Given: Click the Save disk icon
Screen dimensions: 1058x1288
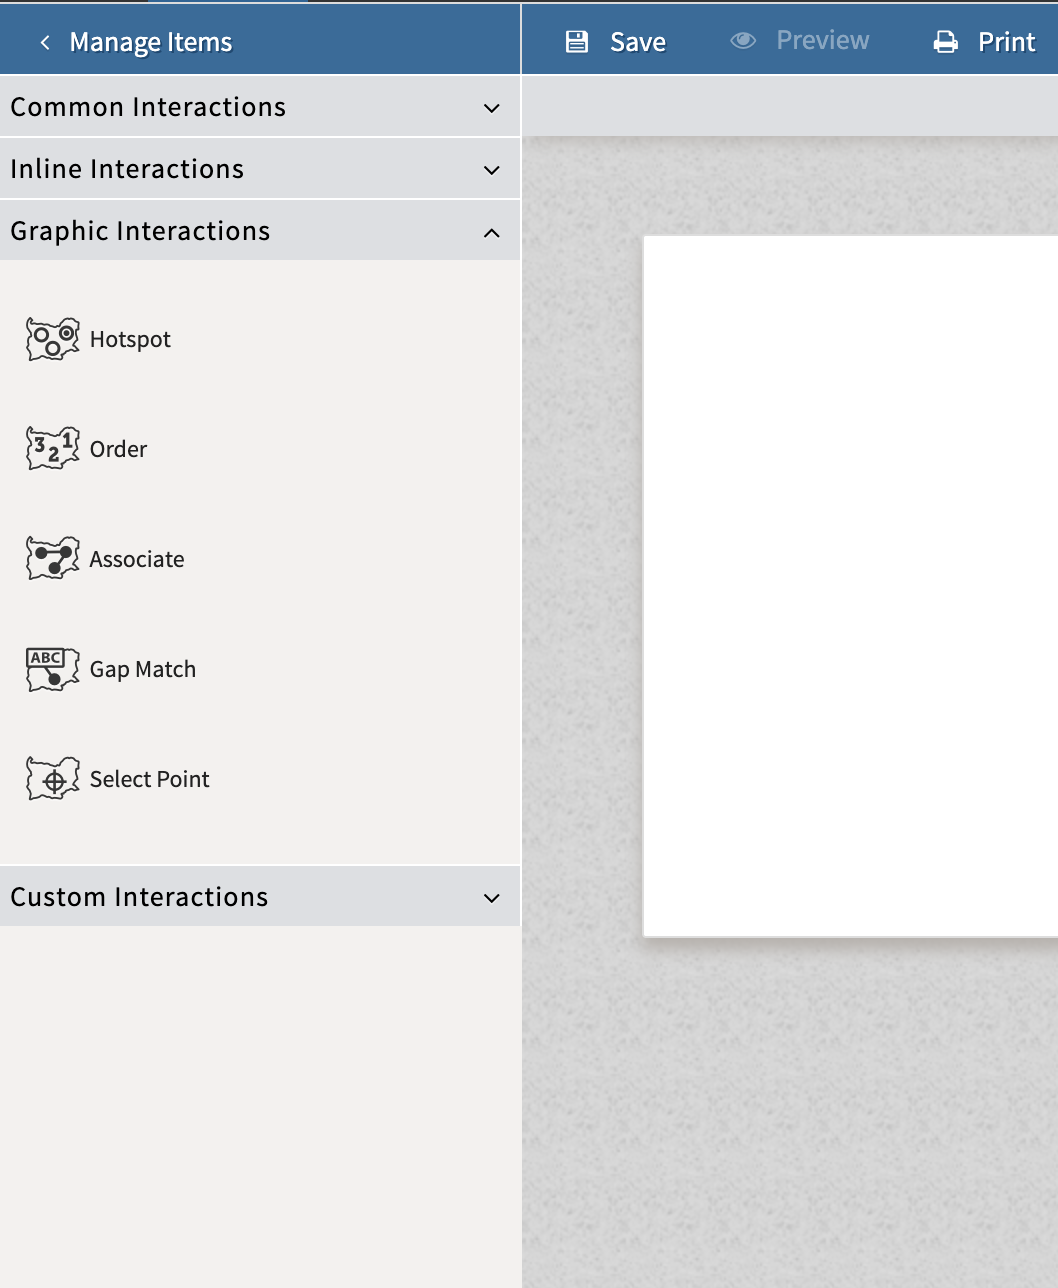Looking at the screenshot, I should pyautogui.click(x=577, y=41).
